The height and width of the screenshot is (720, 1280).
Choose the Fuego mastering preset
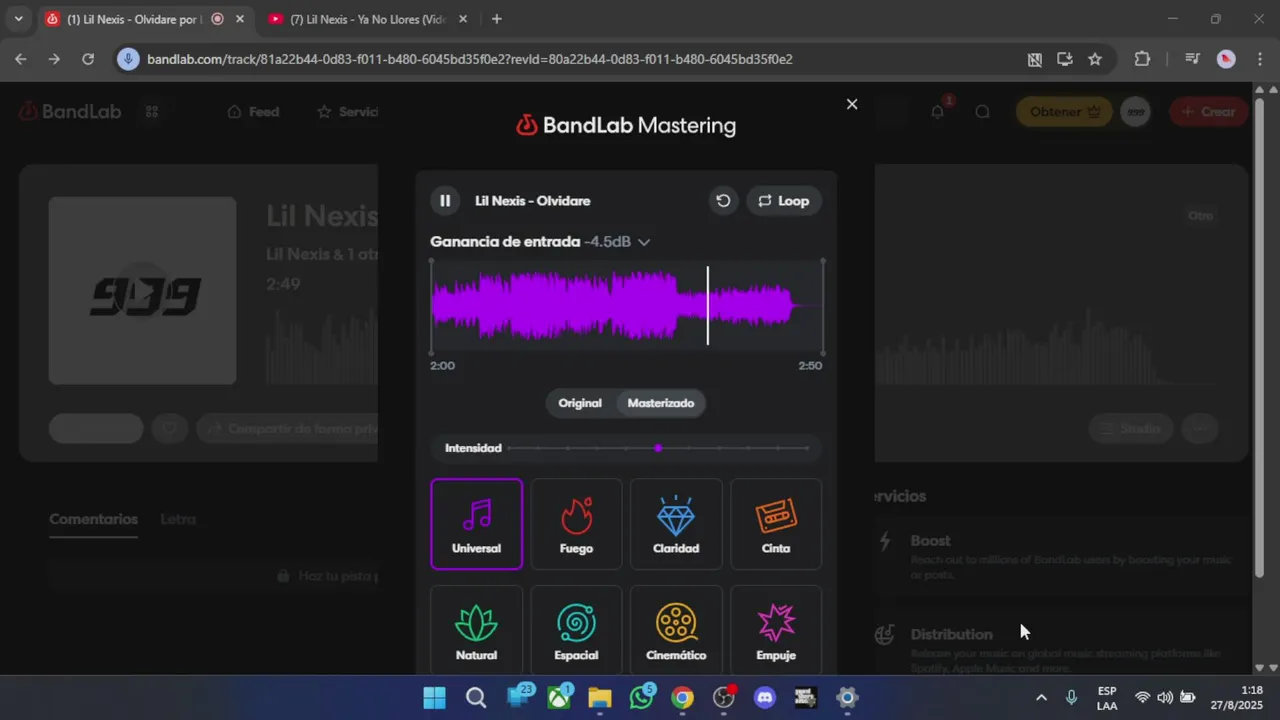pos(576,524)
